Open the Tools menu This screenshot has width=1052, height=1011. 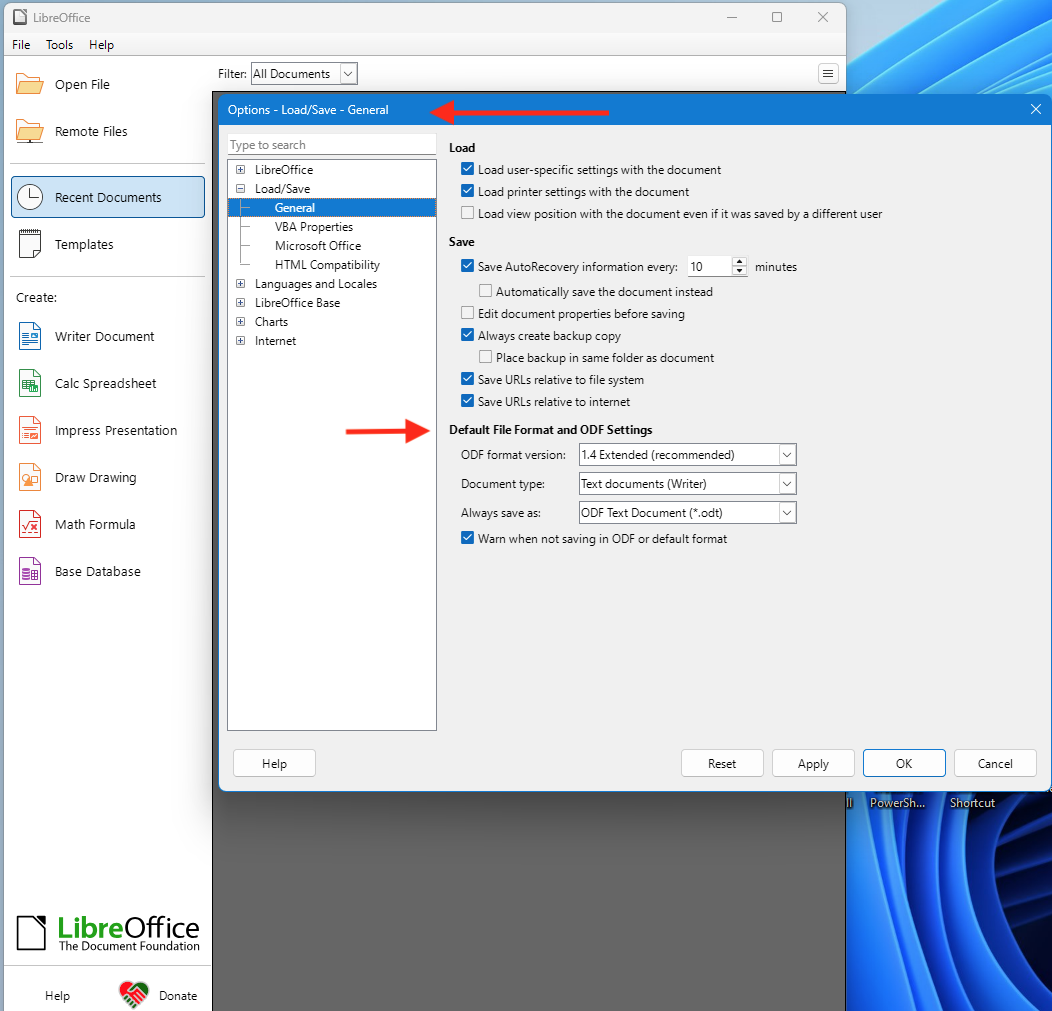[x=59, y=45]
